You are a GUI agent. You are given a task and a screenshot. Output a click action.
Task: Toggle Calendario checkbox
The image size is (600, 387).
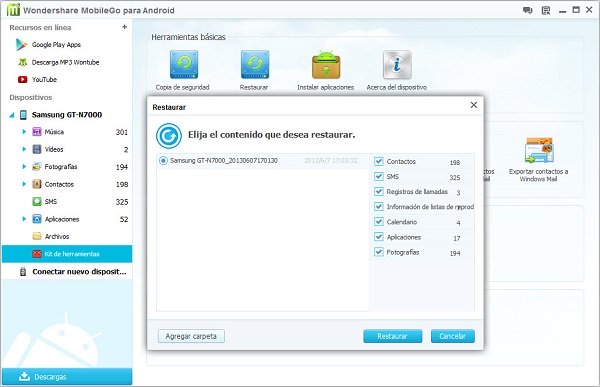pos(379,222)
